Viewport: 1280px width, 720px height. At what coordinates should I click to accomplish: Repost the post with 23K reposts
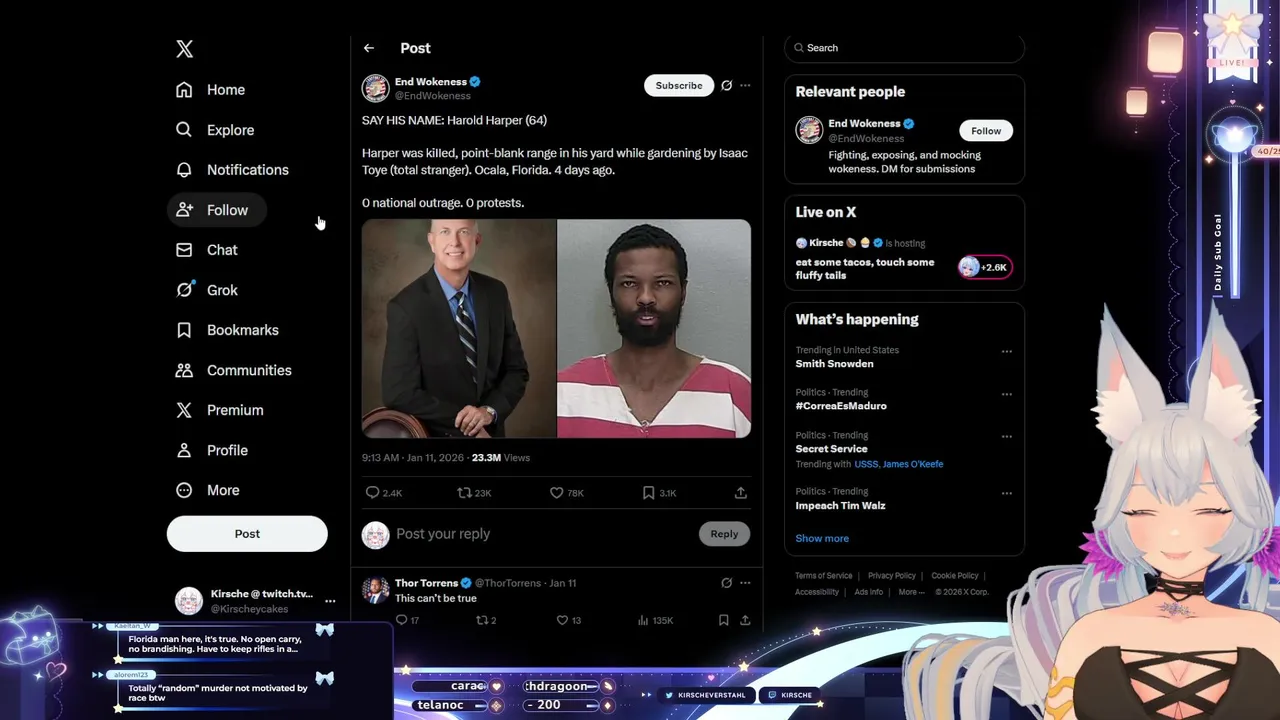[474, 493]
